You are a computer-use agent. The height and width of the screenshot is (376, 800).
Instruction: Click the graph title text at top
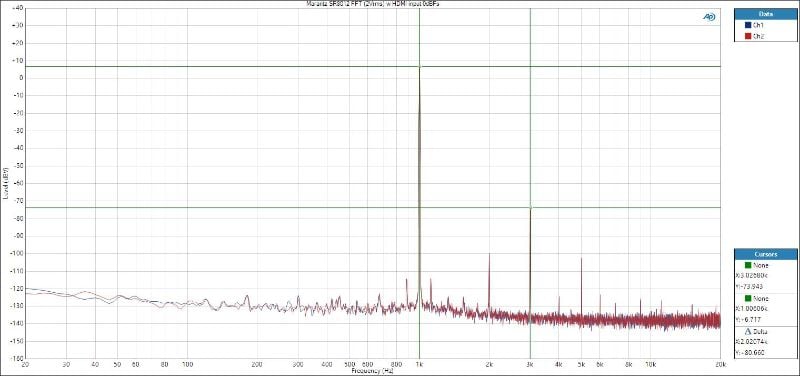click(x=372, y=4)
